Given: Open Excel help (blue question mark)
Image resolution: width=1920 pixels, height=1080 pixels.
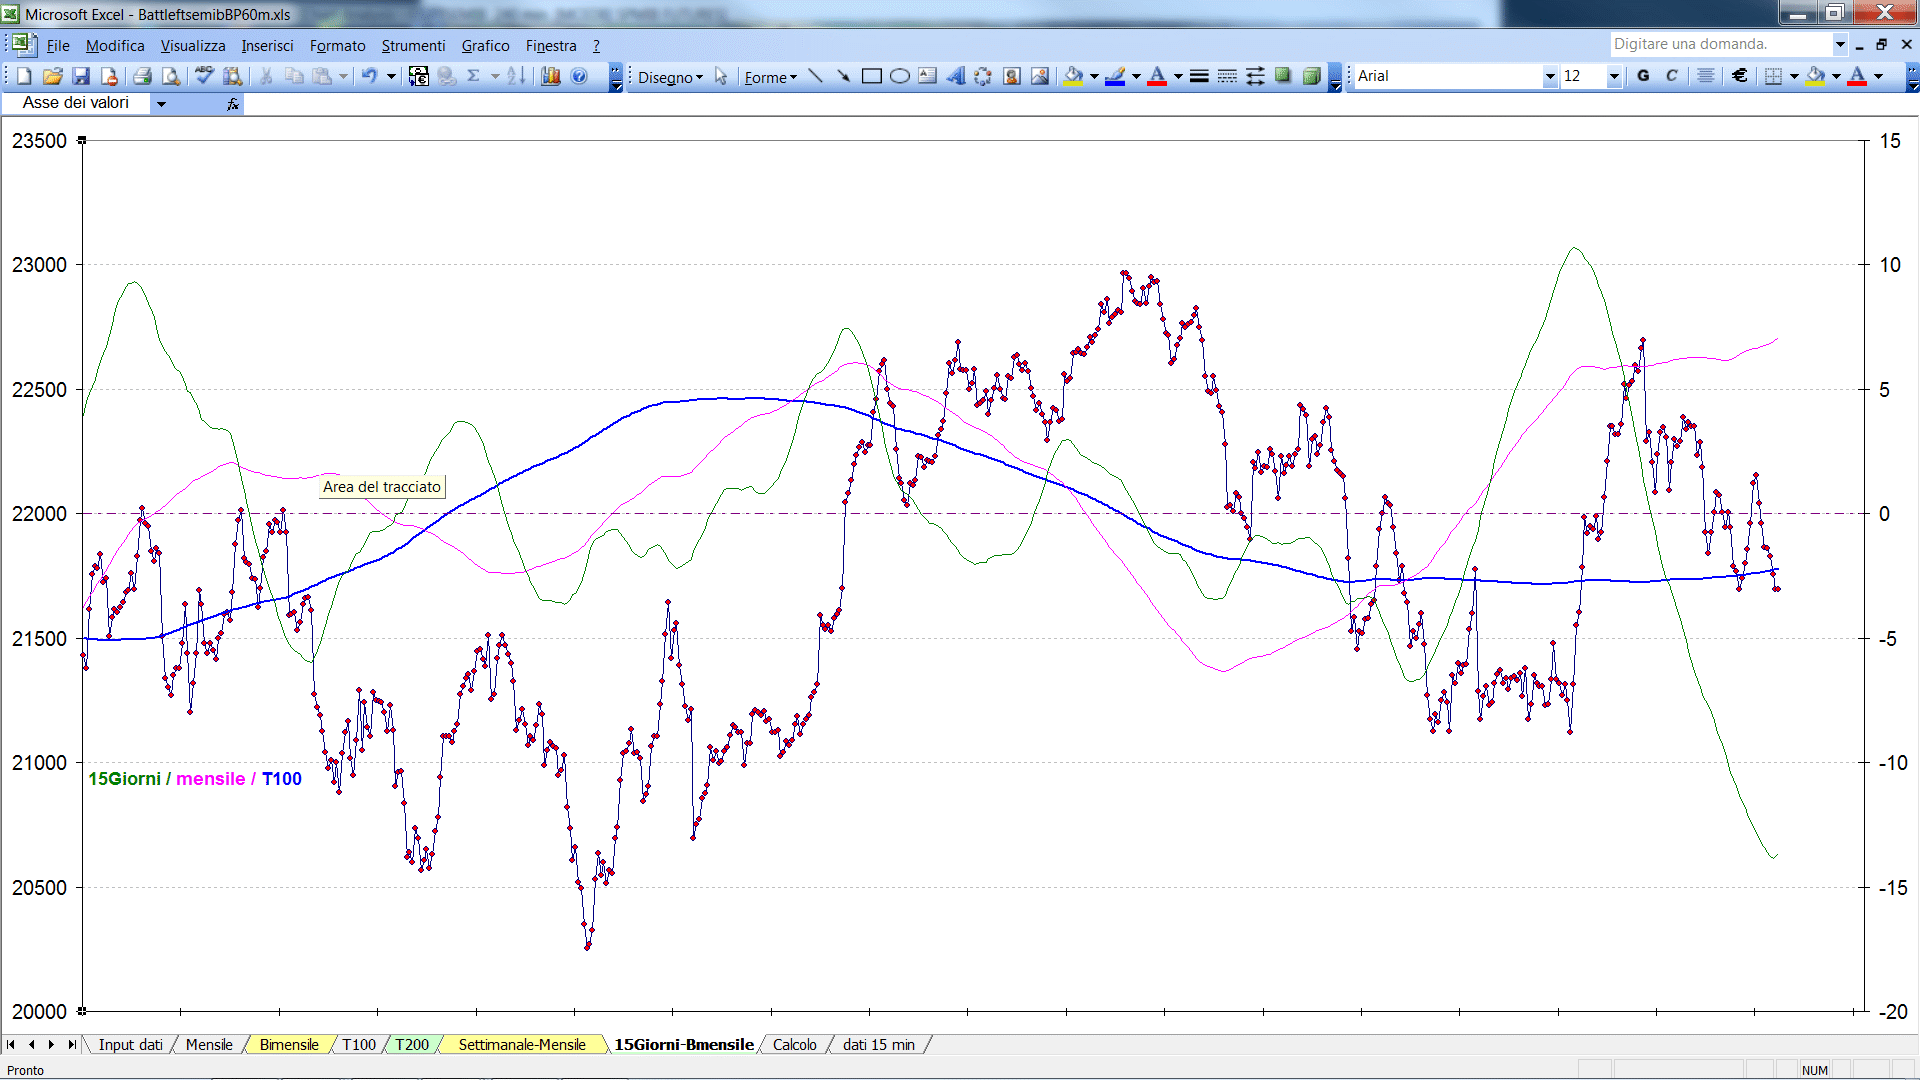Looking at the screenshot, I should click(579, 76).
